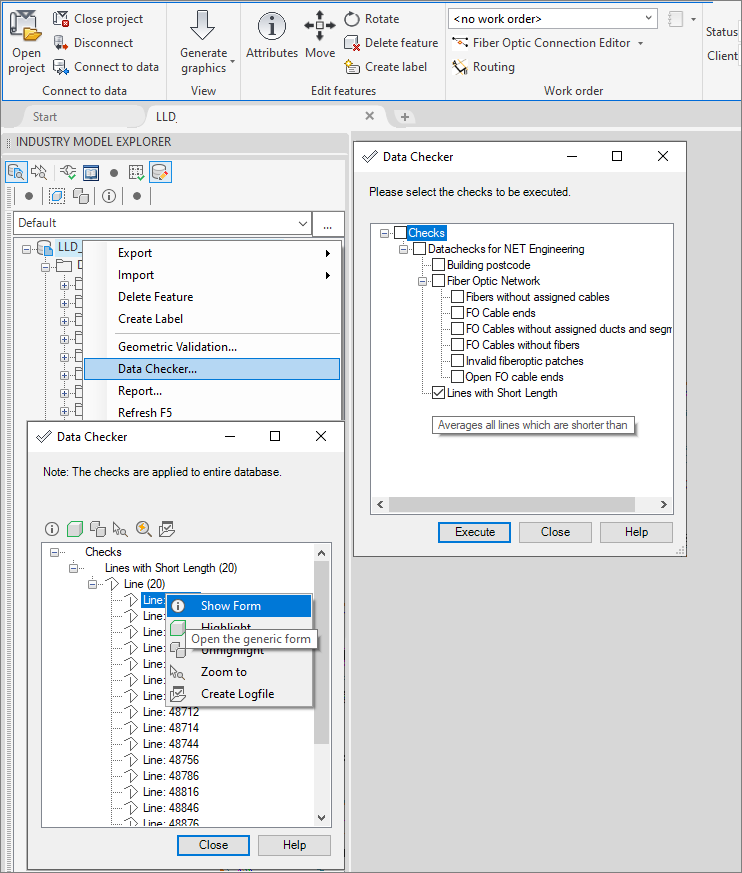The image size is (742, 873).
Task: Collapse Datachecks for NET Engineering node
Action: click(404, 249)
